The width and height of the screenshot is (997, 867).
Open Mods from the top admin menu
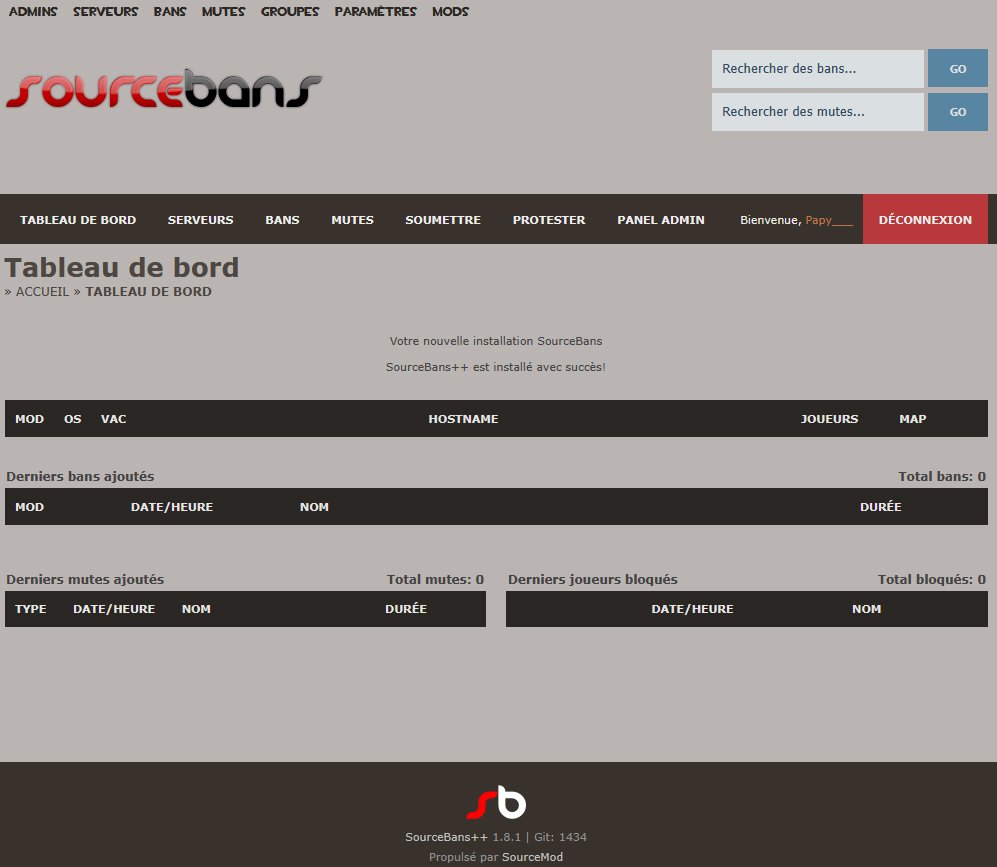[450, 12]
